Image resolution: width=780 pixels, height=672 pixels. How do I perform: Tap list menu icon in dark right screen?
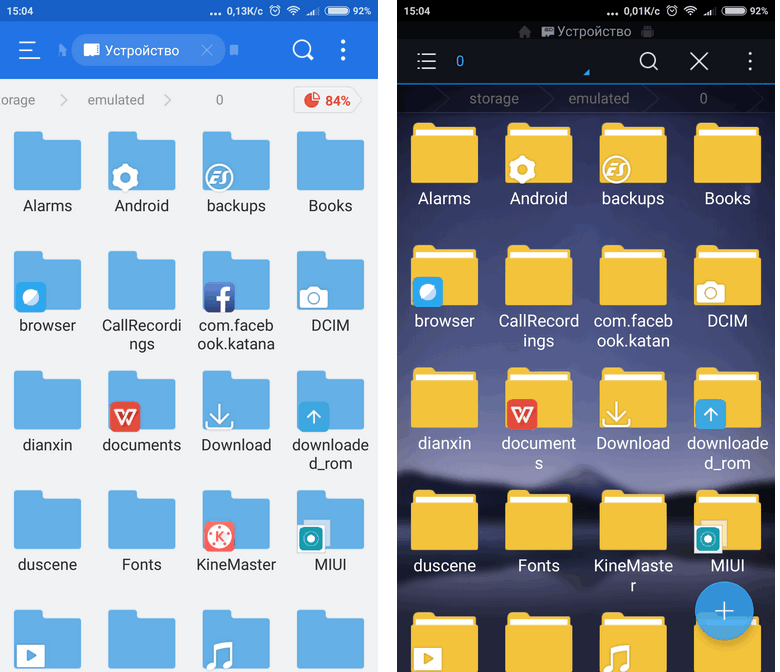[426, 61]
